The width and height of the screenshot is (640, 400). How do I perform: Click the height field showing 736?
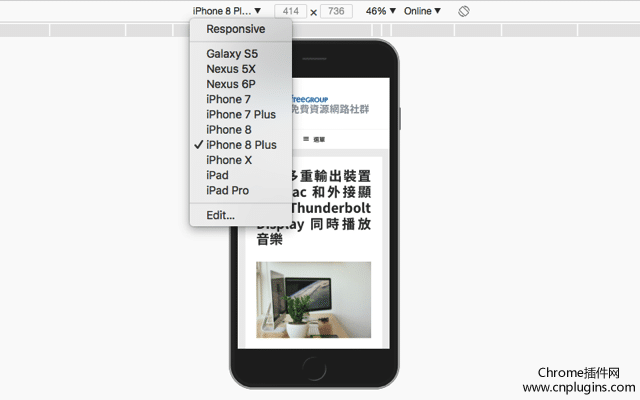pyautogui.click(x=336, y=11)
